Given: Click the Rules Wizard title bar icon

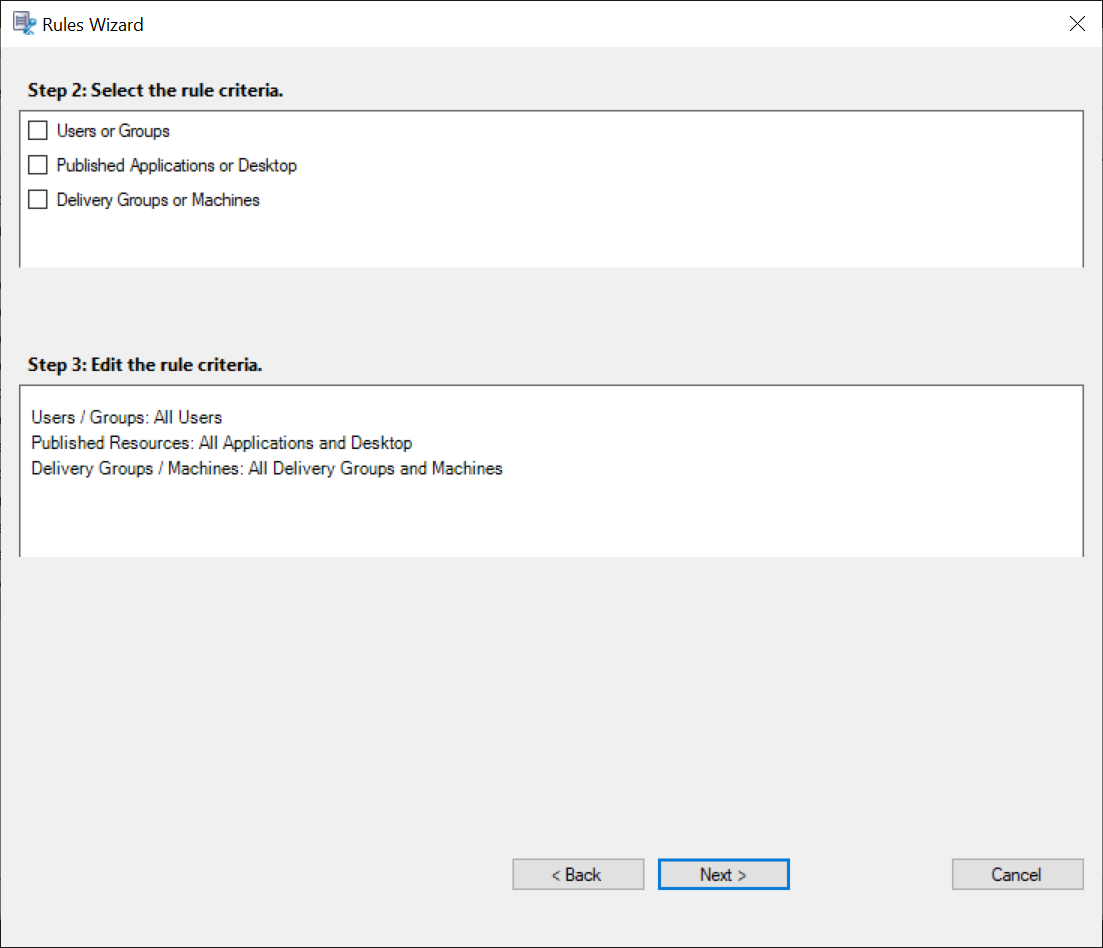Looking at the screenshot, I should tap(23, 23).
